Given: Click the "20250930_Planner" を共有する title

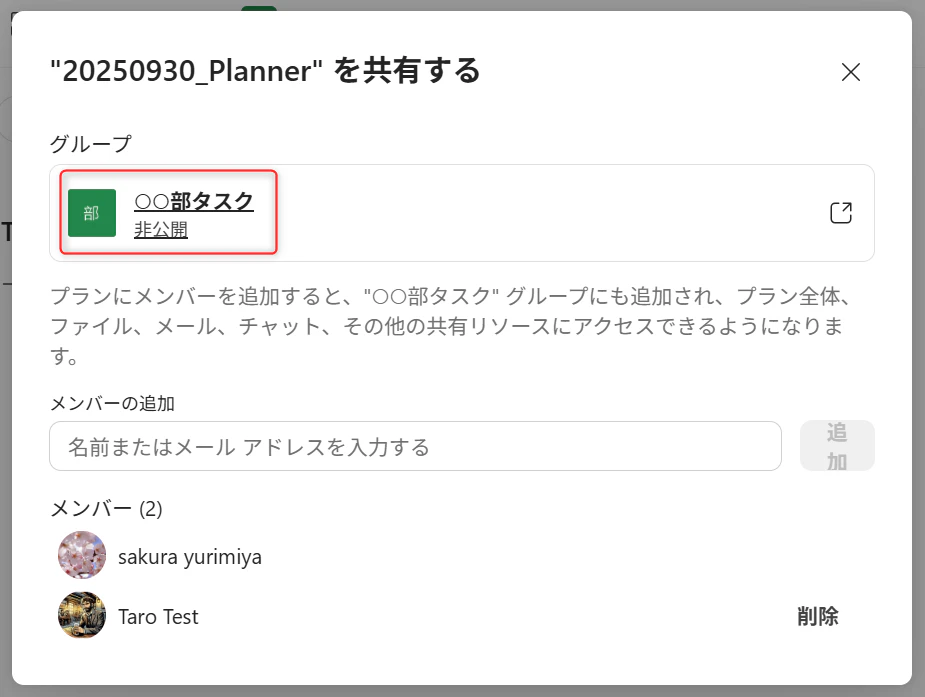Looking at the screenshot, I should 265,71.
